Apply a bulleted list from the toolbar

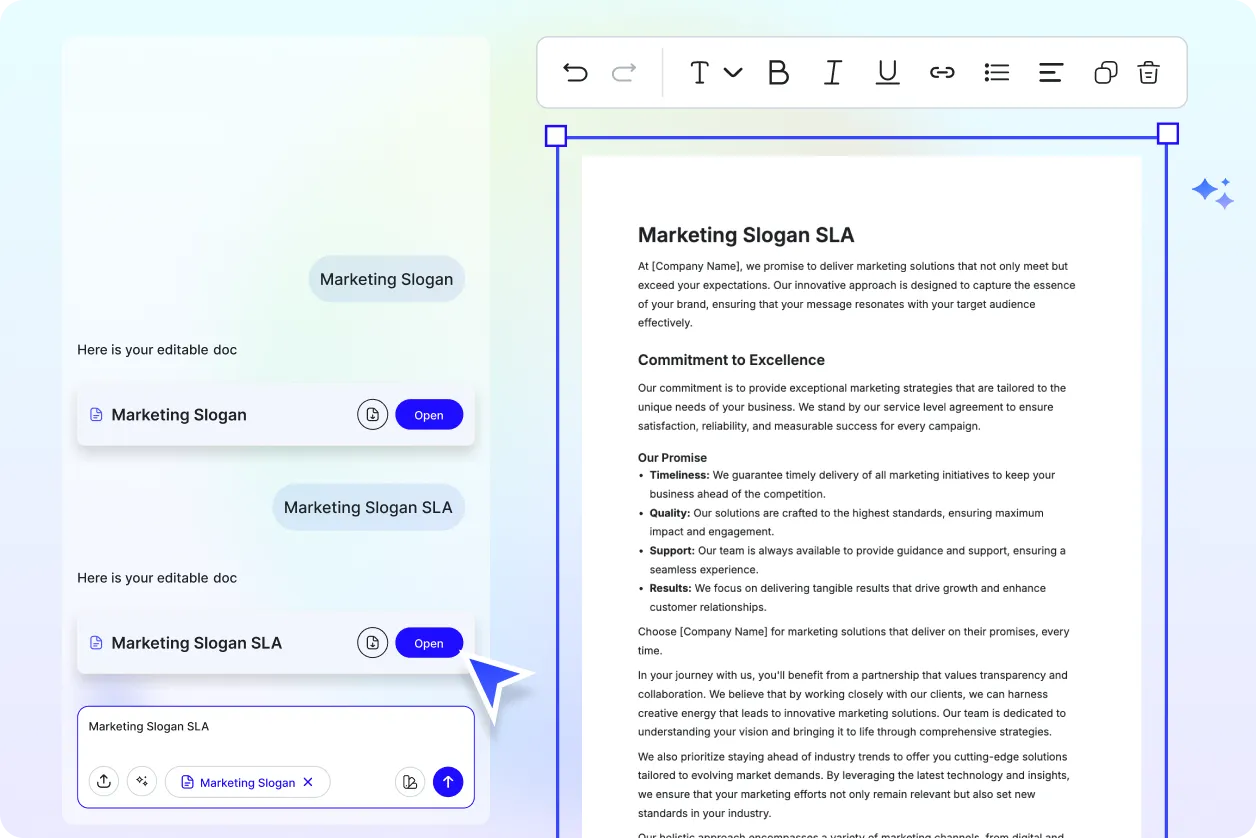[996, 72]
